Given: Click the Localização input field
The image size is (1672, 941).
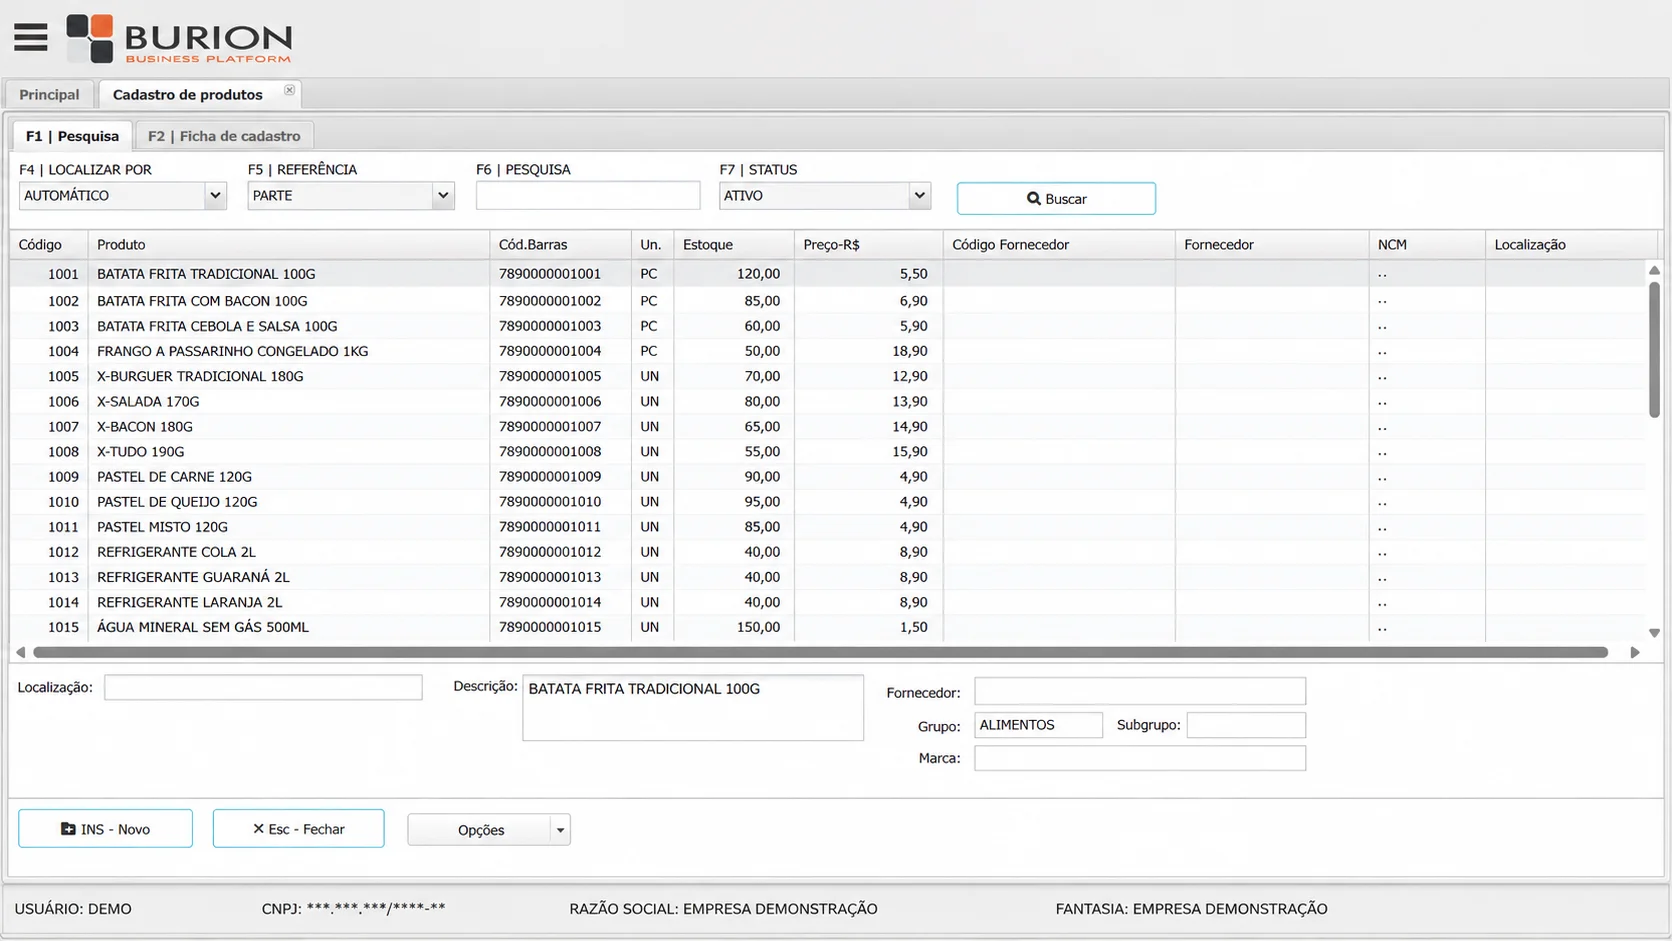Looking at the screenshot, I should pyautogui.click(x=263, y=687).
